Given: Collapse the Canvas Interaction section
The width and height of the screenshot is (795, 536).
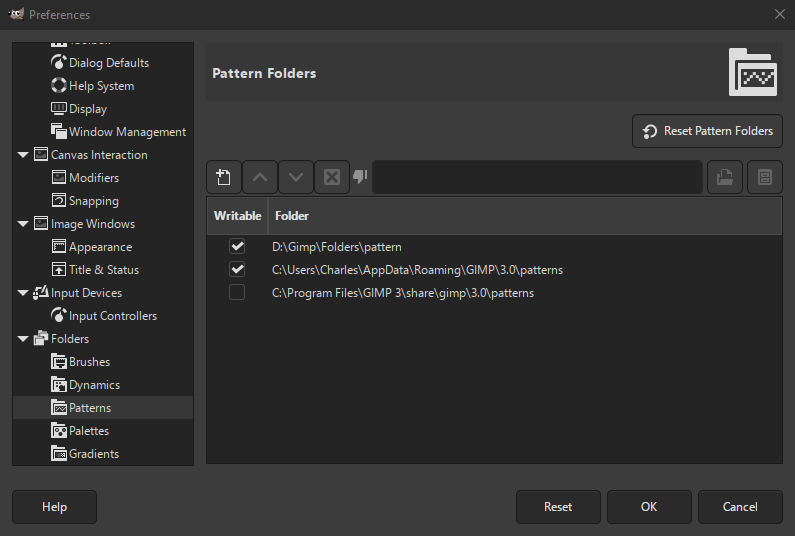Looking at the screenshot, I should [23, 155].
